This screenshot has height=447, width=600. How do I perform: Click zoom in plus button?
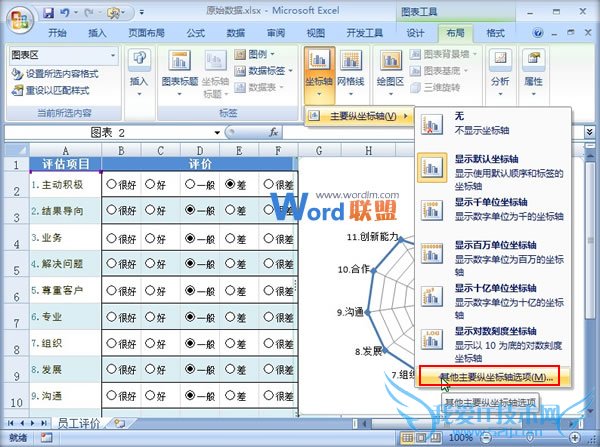coord(575,437)
